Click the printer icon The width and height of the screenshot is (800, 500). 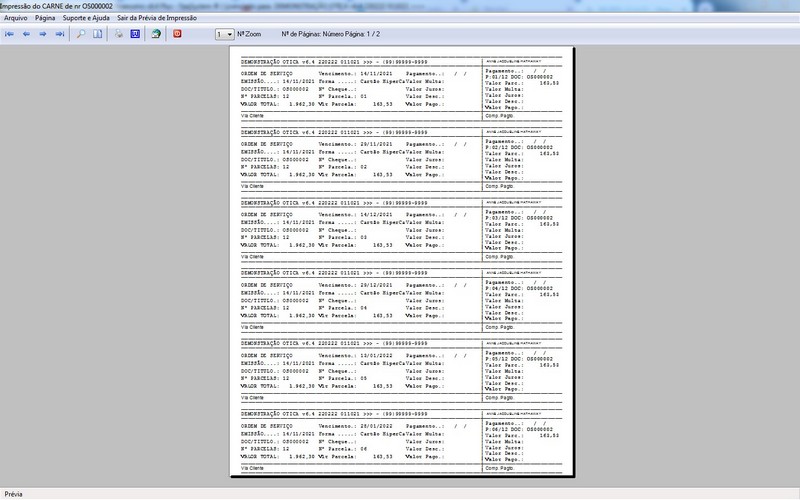click(118, 34)
